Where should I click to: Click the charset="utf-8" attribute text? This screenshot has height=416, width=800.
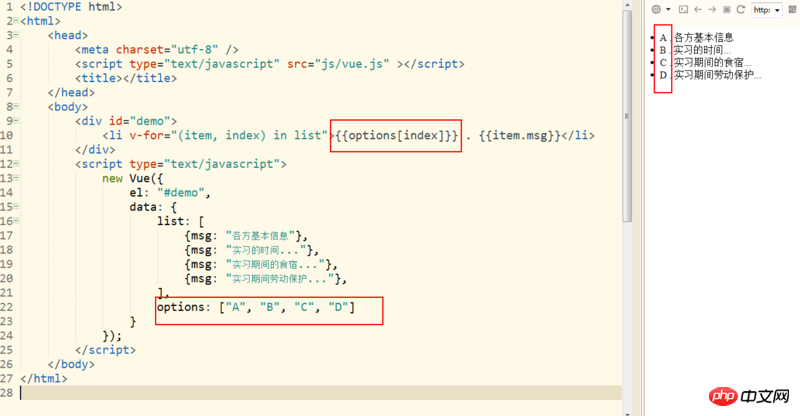[167, 50]
